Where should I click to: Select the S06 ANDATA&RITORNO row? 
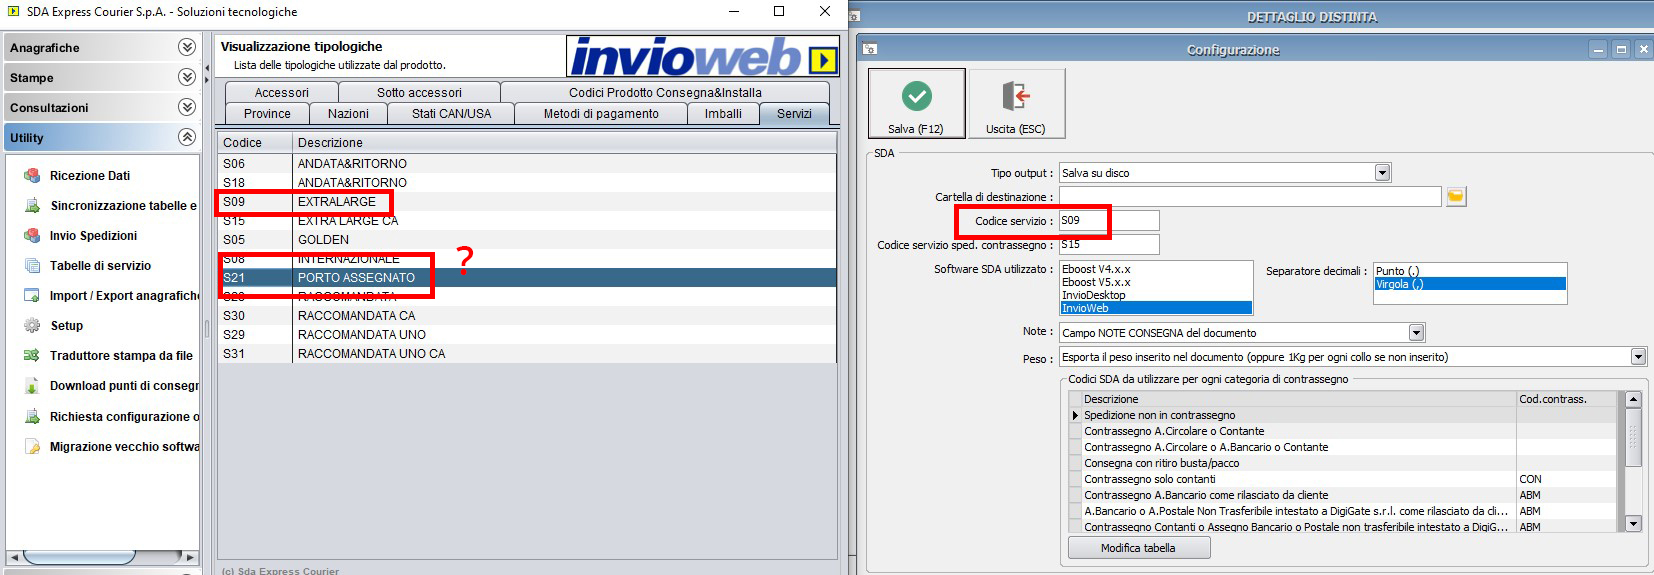527,163
